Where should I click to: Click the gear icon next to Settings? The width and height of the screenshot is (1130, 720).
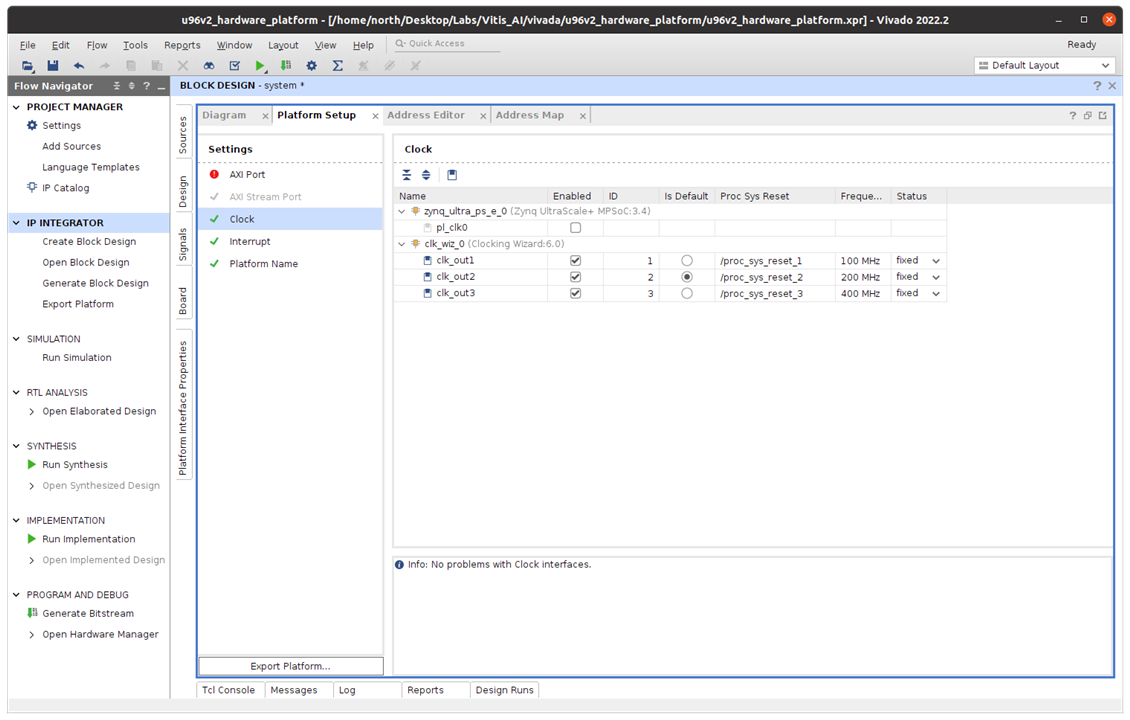[x=32, y=125]
